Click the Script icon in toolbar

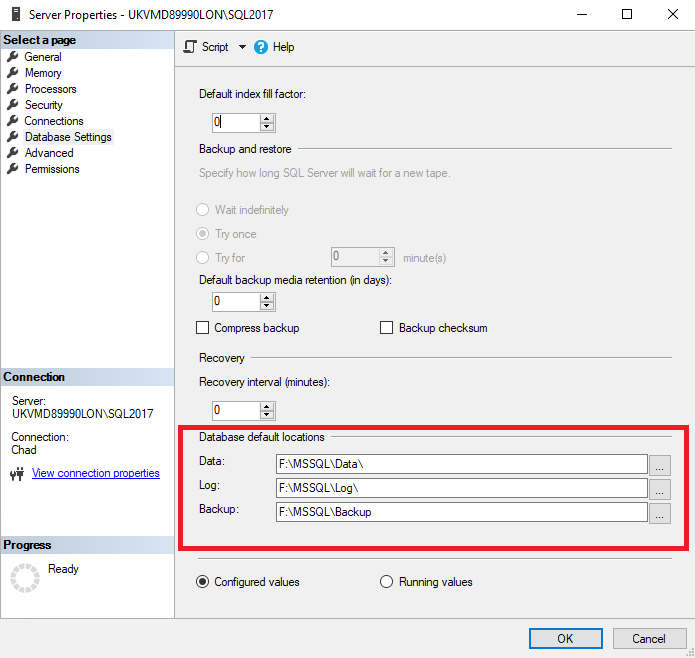click(x=190, y=47)
